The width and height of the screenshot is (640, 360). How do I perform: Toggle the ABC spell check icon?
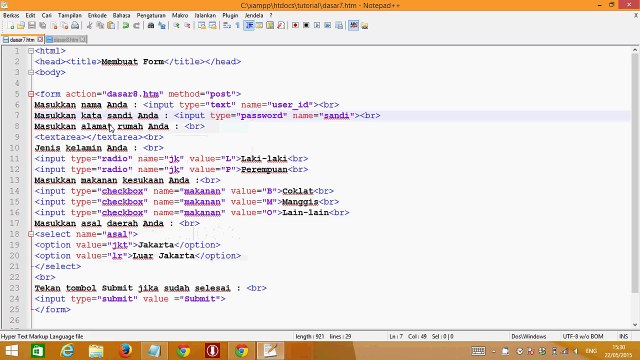coord(353,25)
